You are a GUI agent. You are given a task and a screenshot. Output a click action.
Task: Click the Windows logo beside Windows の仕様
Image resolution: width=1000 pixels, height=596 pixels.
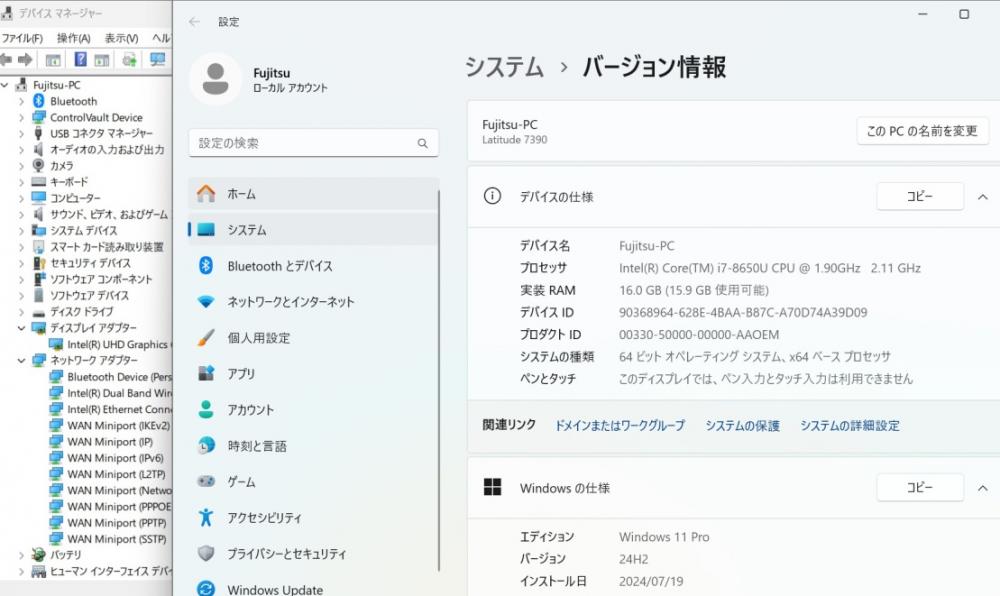(492, 488)
